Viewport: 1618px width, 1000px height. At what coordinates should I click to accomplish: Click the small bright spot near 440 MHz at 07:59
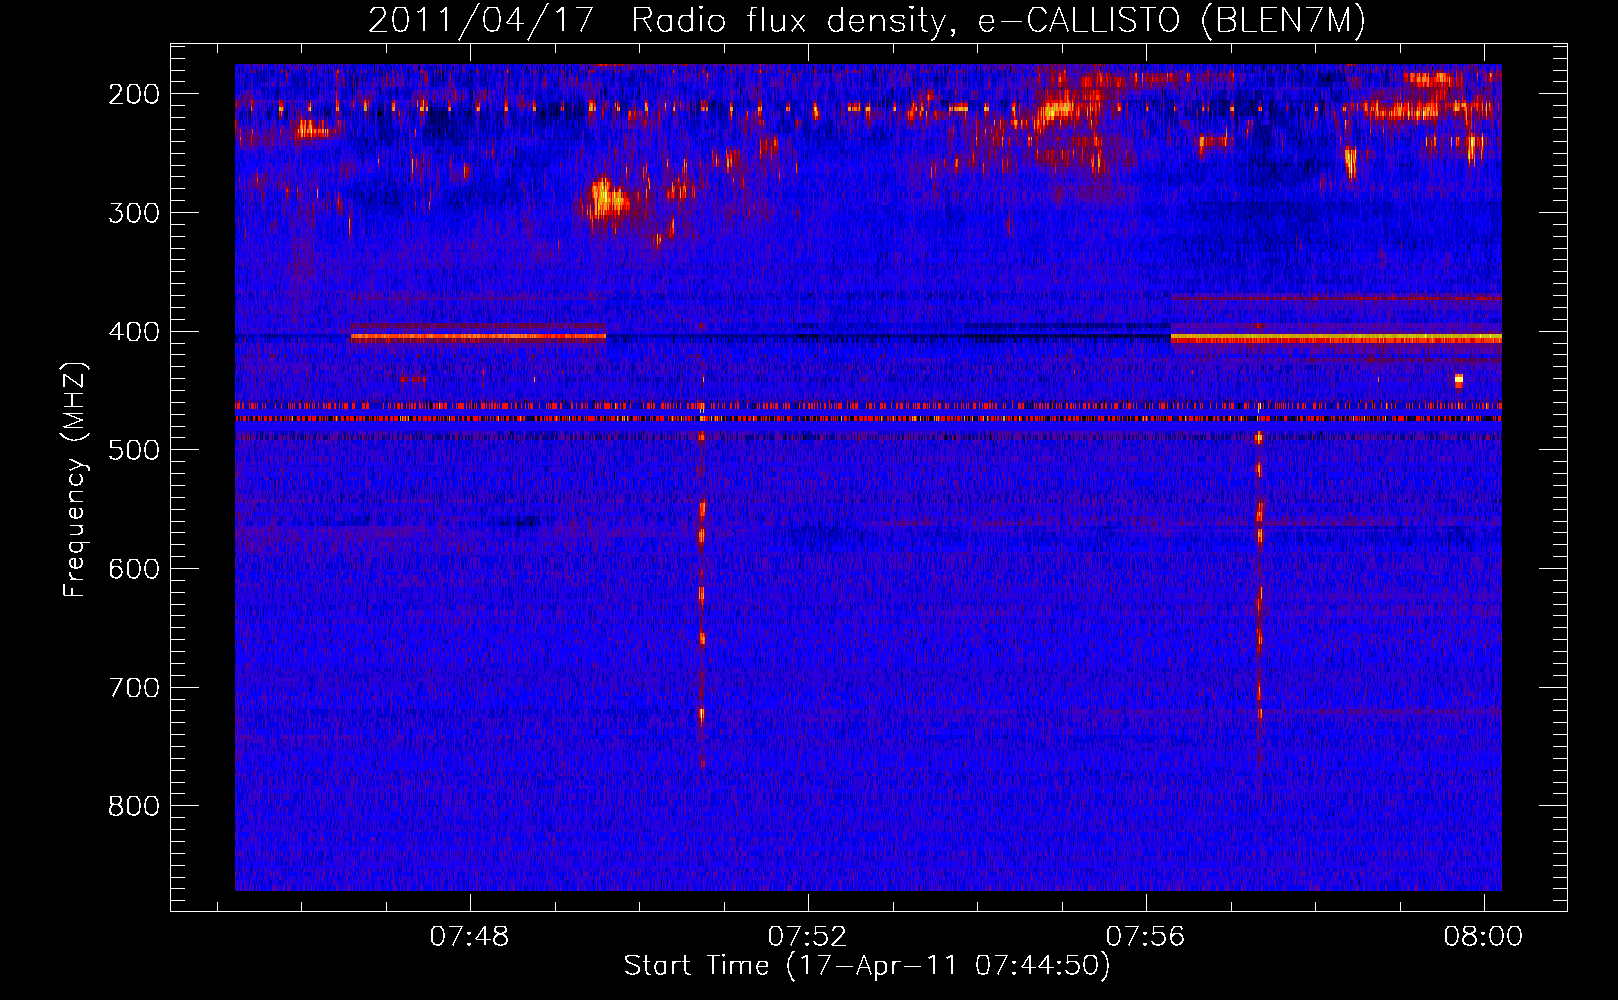1459,380
